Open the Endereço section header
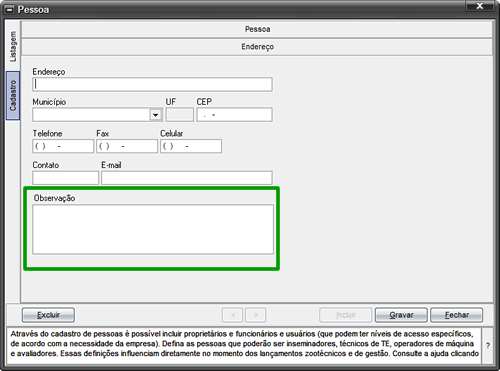Image resolution: width=500 pixels, height=371 pixels. (x=257, y=47)
